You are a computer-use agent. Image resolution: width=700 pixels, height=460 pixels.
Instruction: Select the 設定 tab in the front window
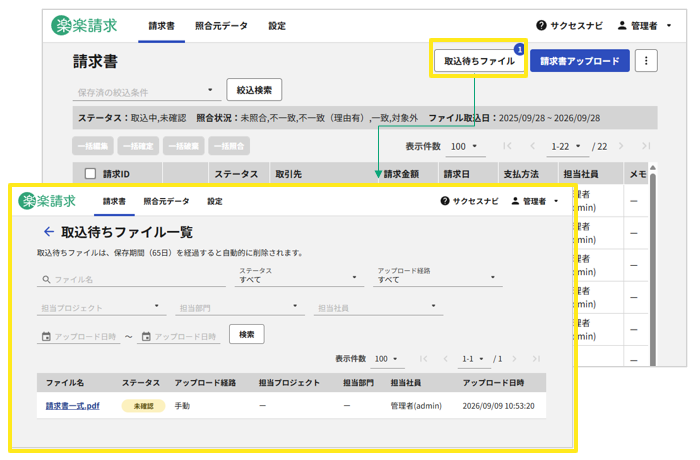[215, 201]
